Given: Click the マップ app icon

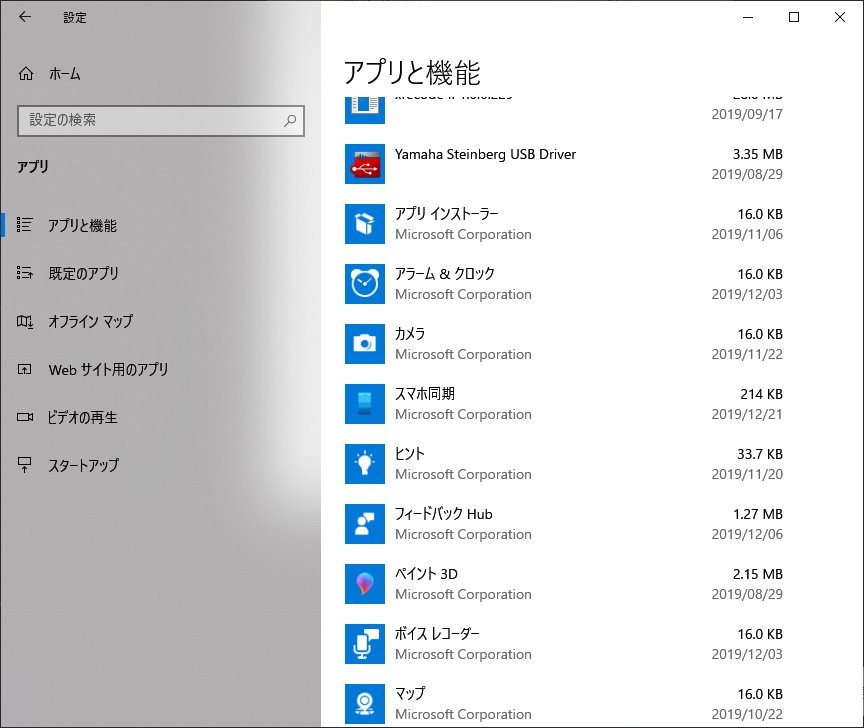Looking at the screenshot, I should 365,704.
